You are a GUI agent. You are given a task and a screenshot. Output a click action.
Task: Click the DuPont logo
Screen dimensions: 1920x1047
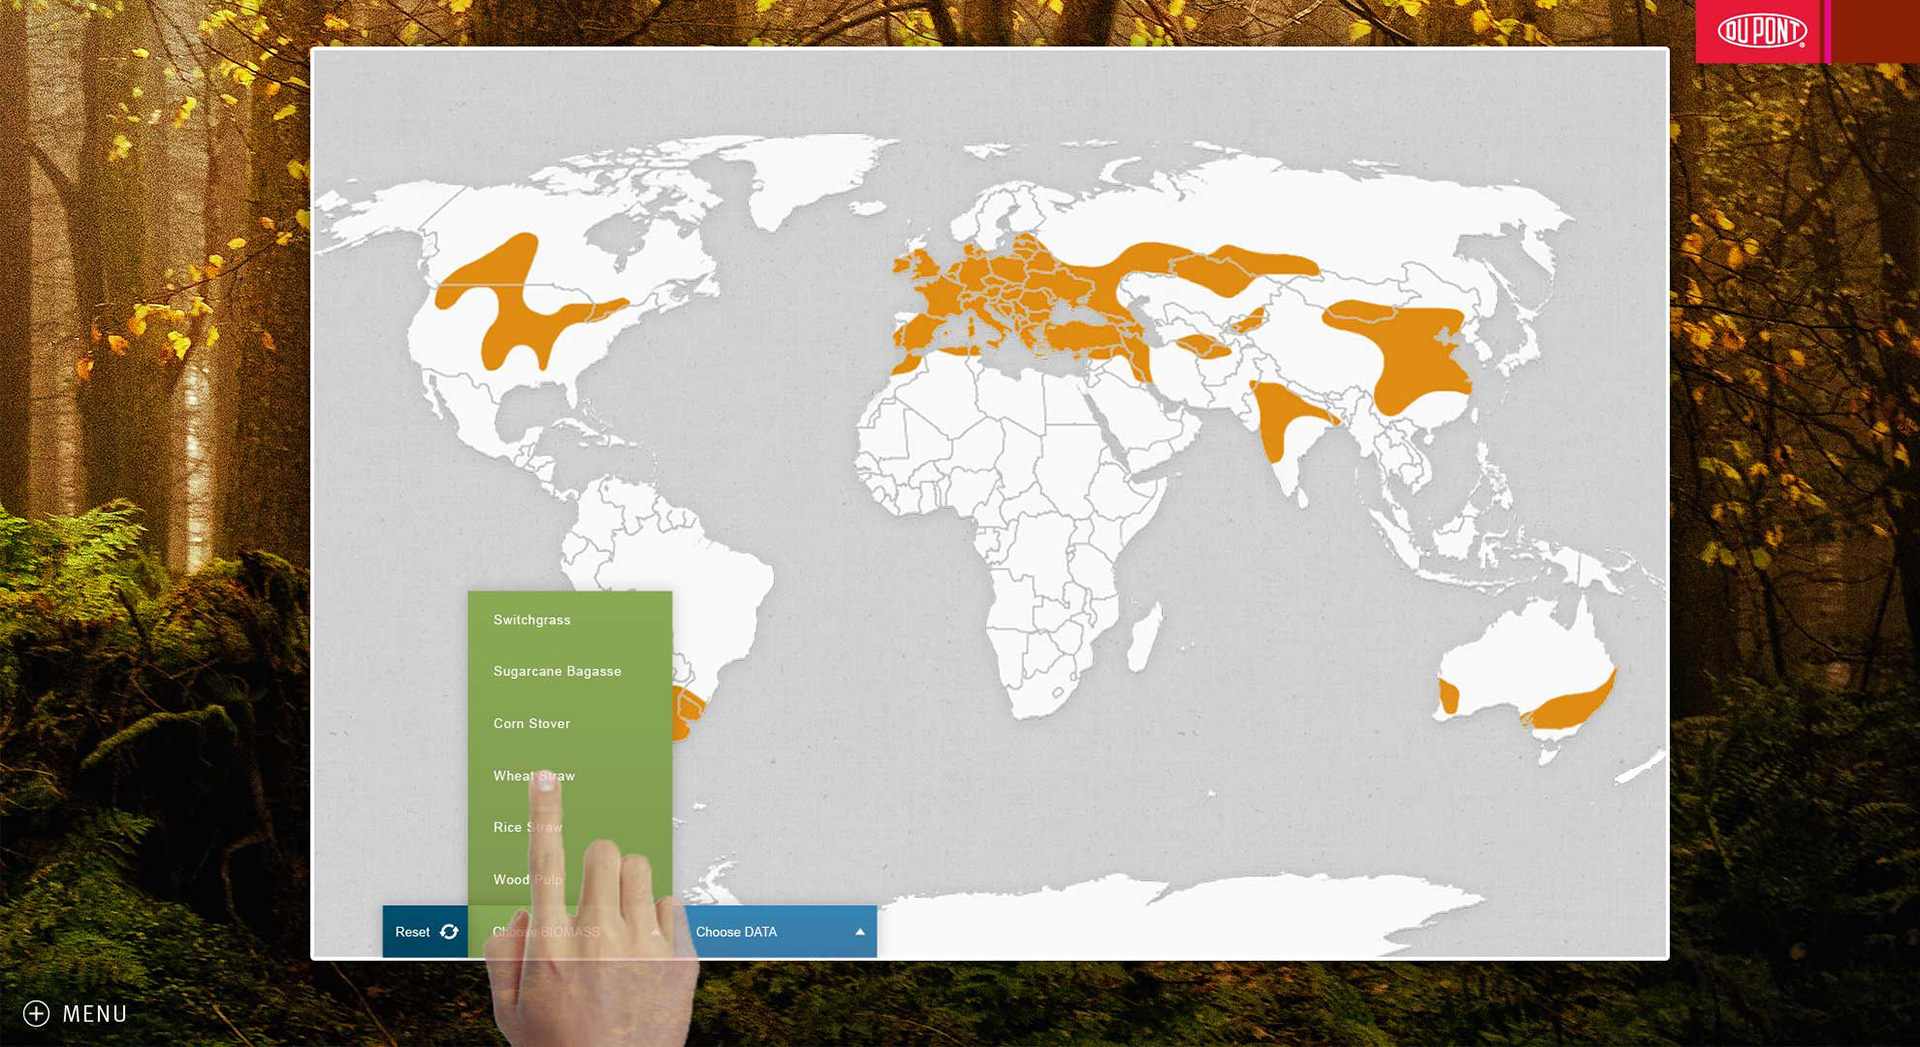(x=1762, y=31)
